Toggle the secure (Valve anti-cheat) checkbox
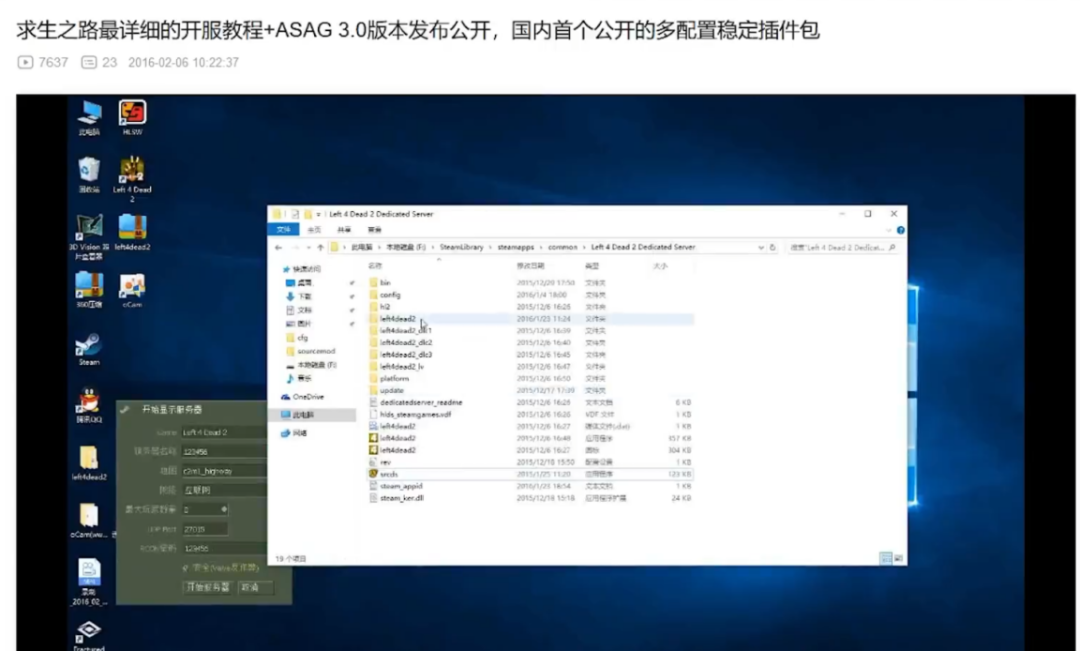 tap(186, 568)
